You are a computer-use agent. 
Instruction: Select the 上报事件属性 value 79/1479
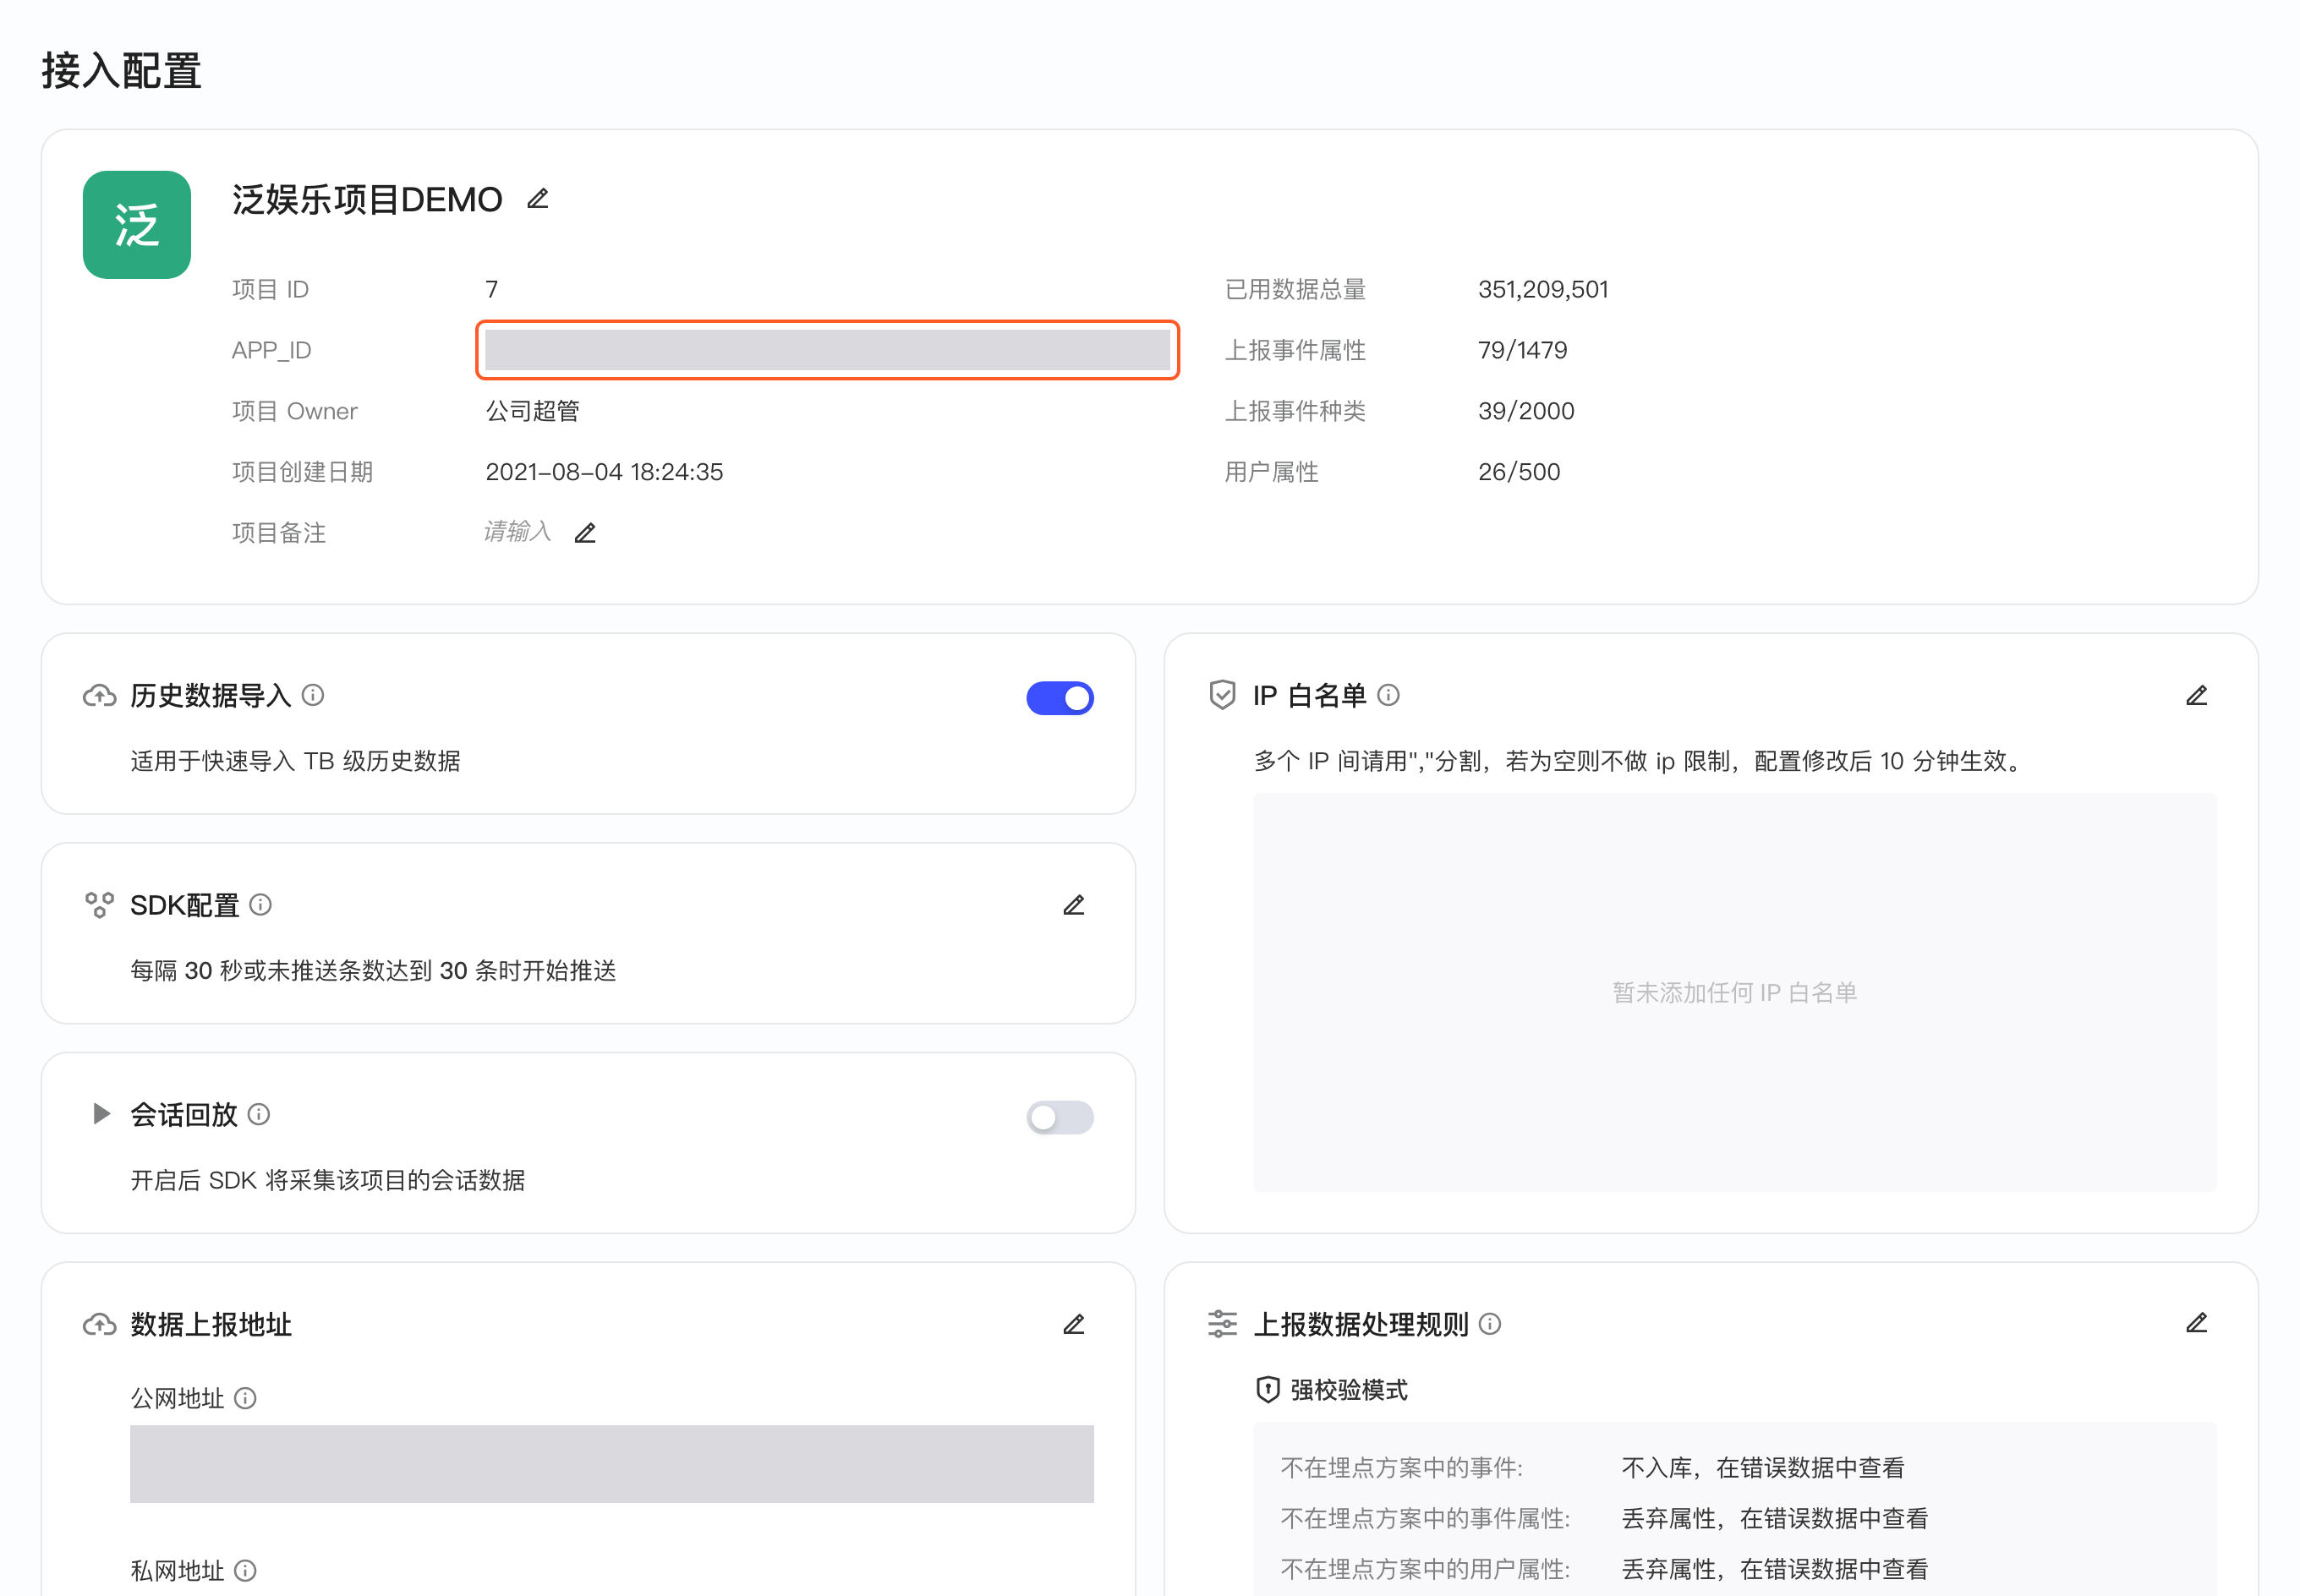click(x=1522, y=350)
